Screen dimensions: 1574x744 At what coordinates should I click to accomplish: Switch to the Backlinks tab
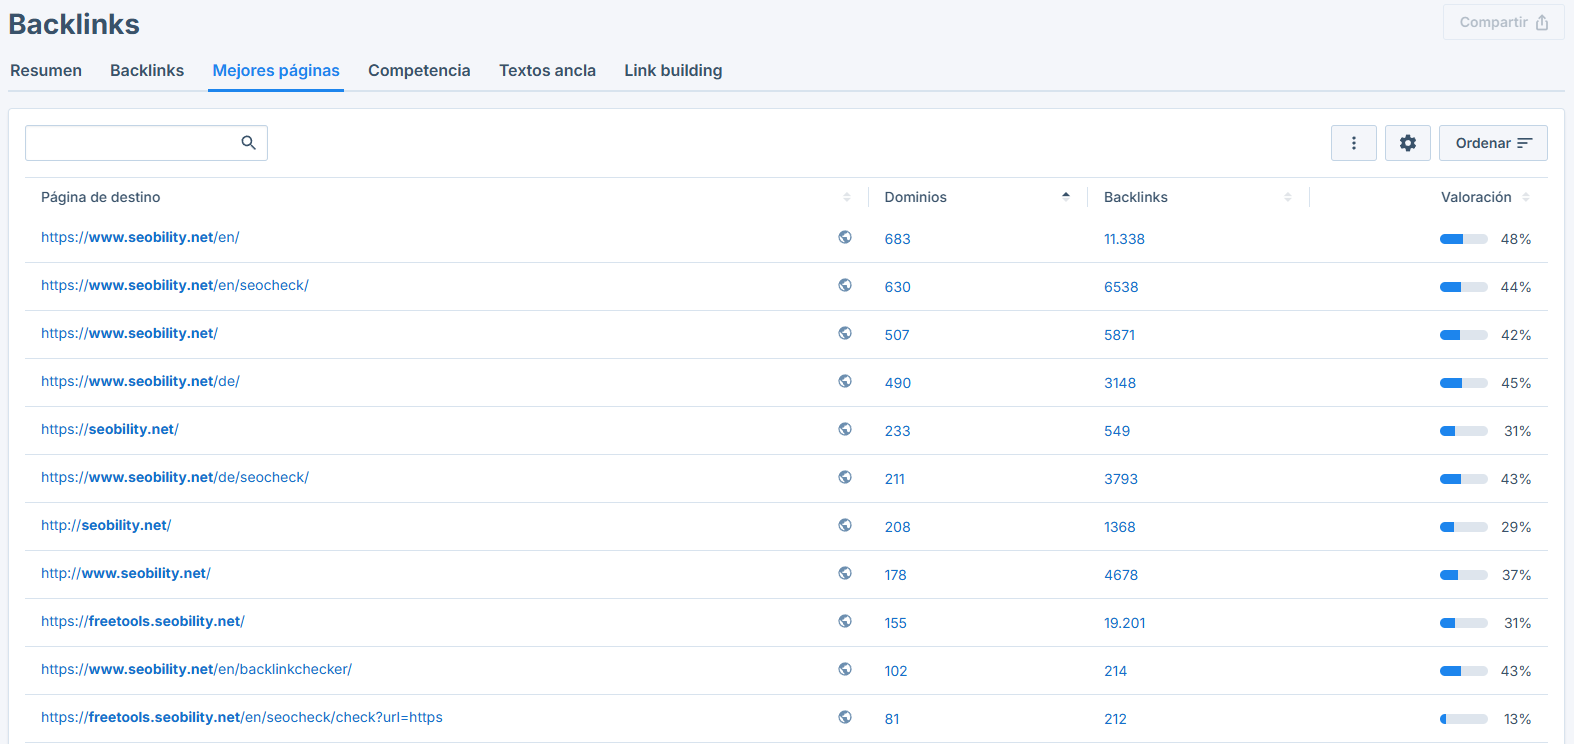pyautogui.click(x=147, y=70)
